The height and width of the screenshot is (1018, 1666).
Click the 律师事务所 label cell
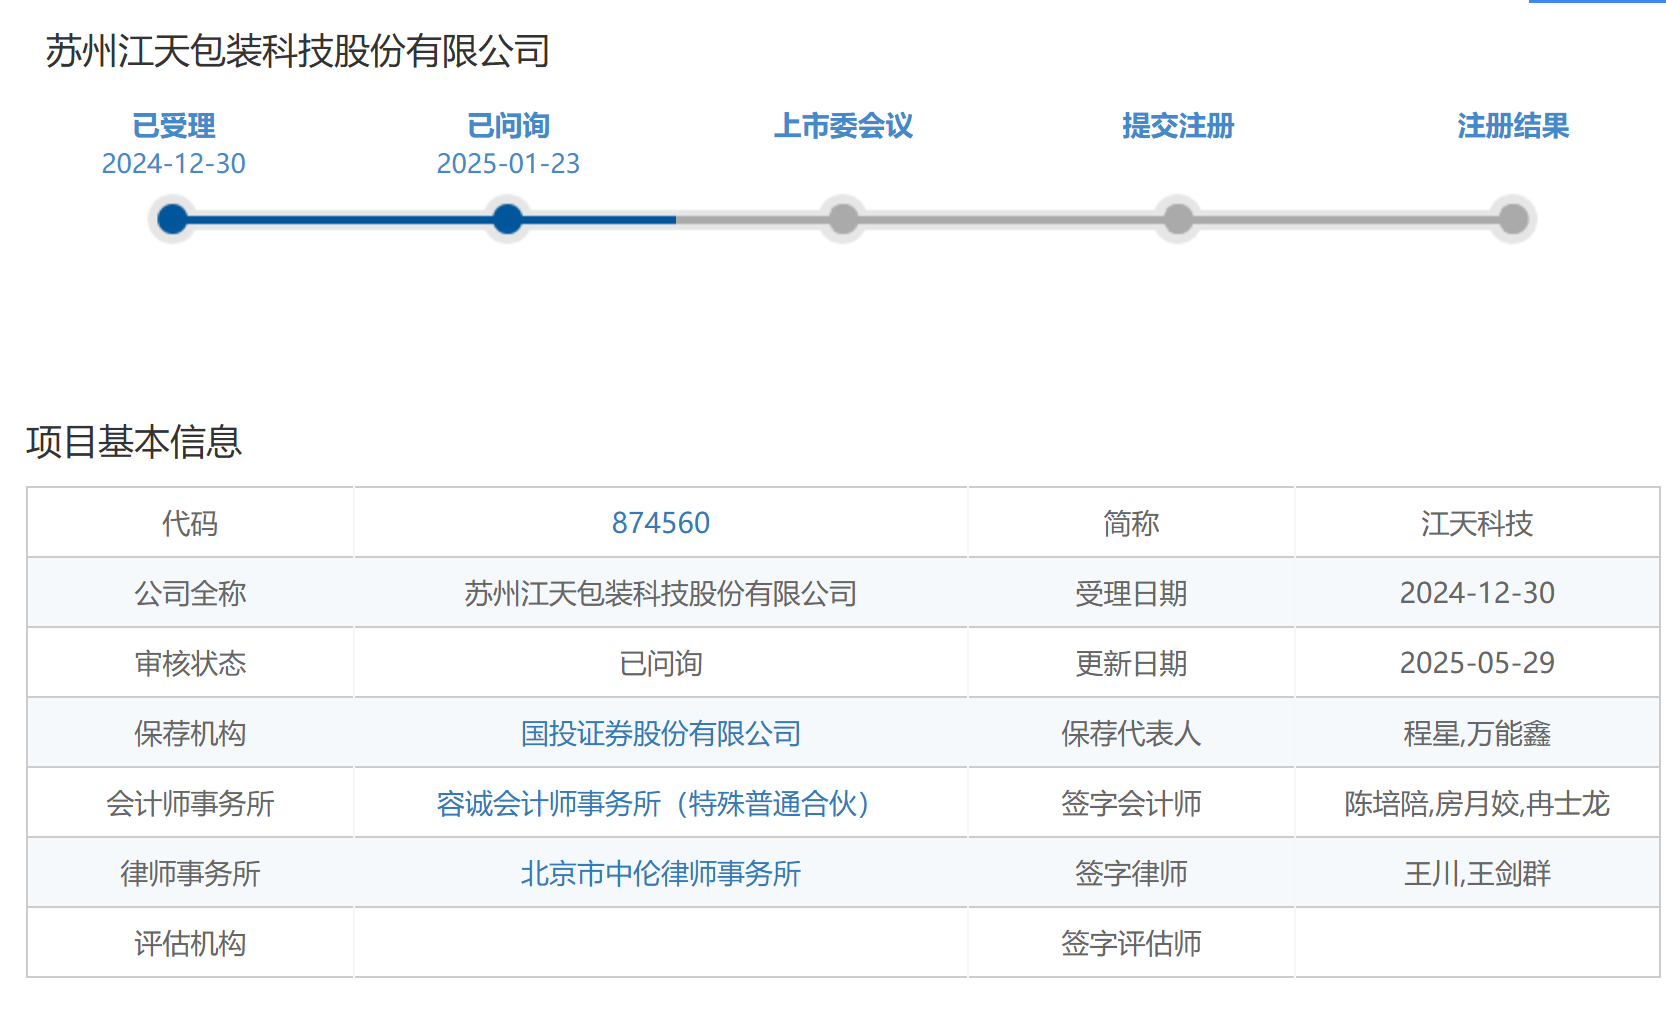pos(190,873)
